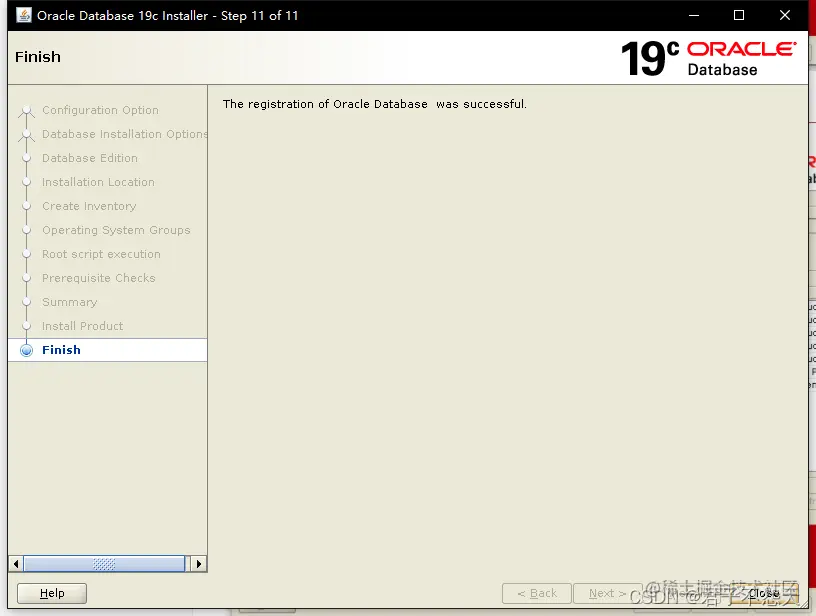Click the Help button
The width and height of the screenshot is (816, 616).
pos(52,593)
